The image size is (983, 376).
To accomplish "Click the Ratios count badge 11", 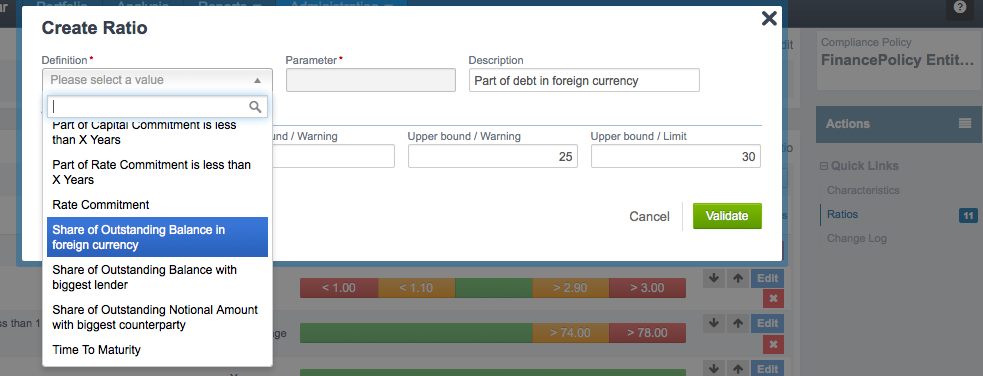I will 968,216.
